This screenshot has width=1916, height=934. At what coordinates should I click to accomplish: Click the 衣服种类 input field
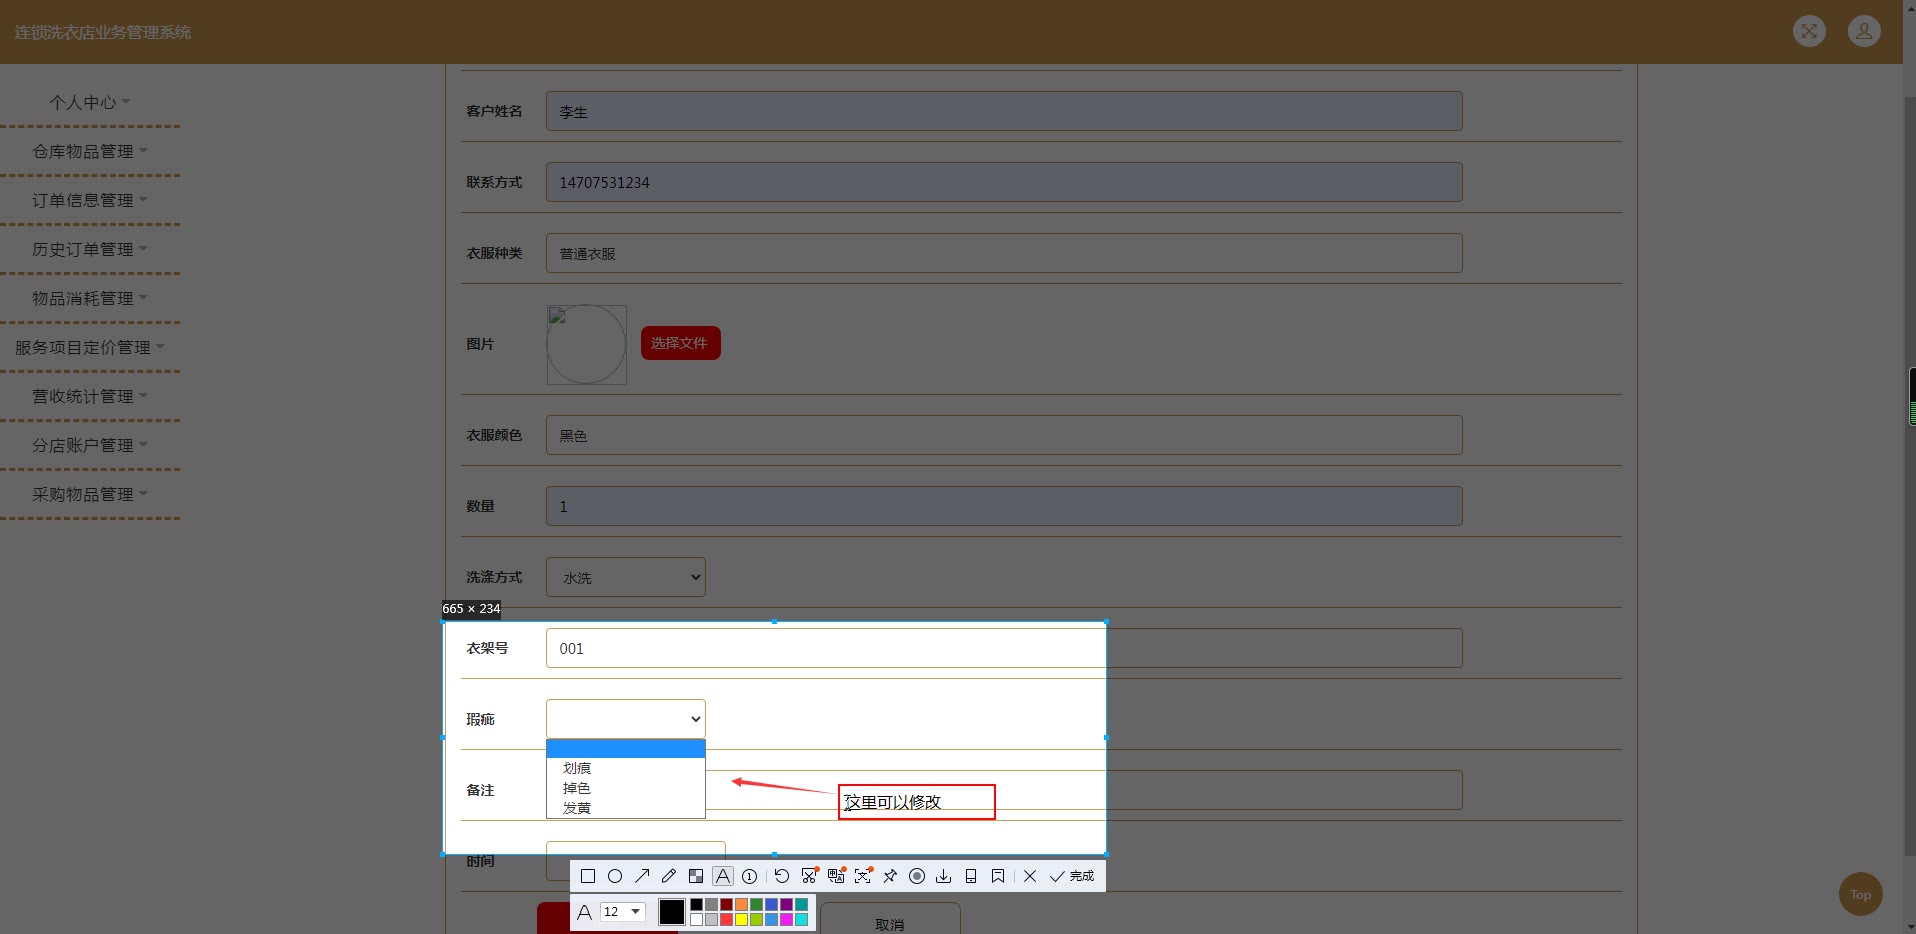(x=1004, y=253)
